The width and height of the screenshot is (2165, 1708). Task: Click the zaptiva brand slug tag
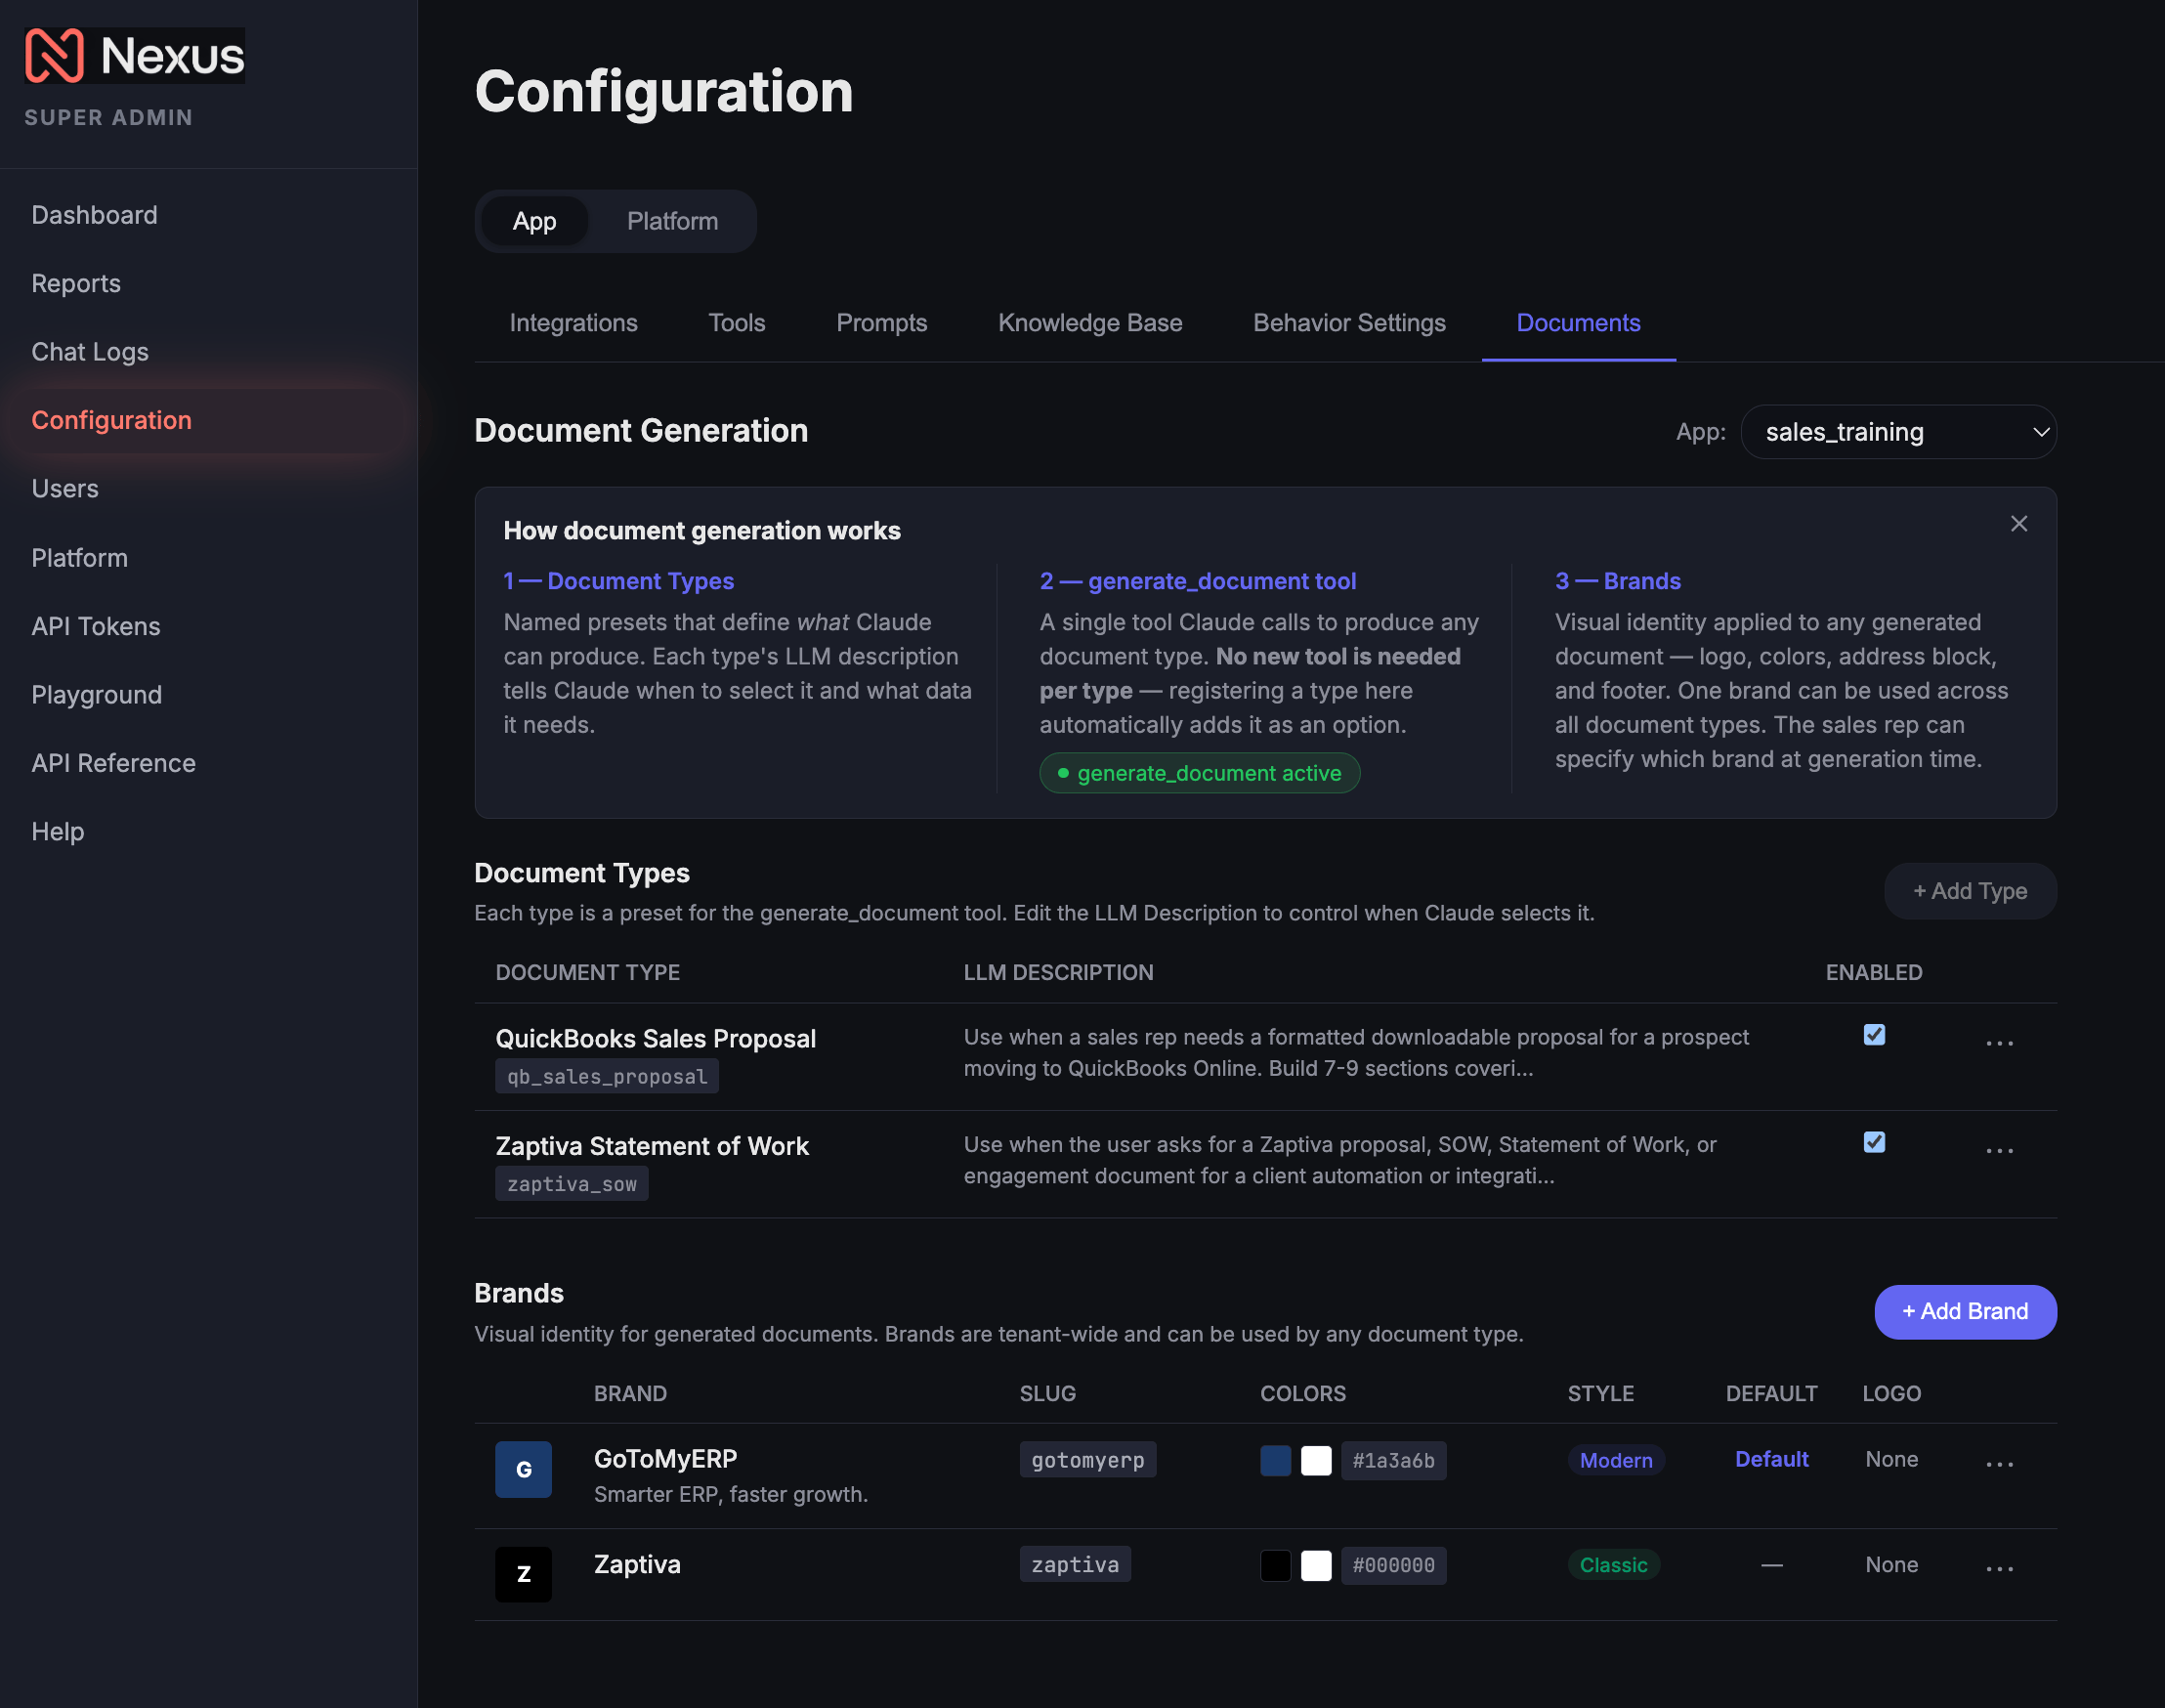(1075, 1564)
